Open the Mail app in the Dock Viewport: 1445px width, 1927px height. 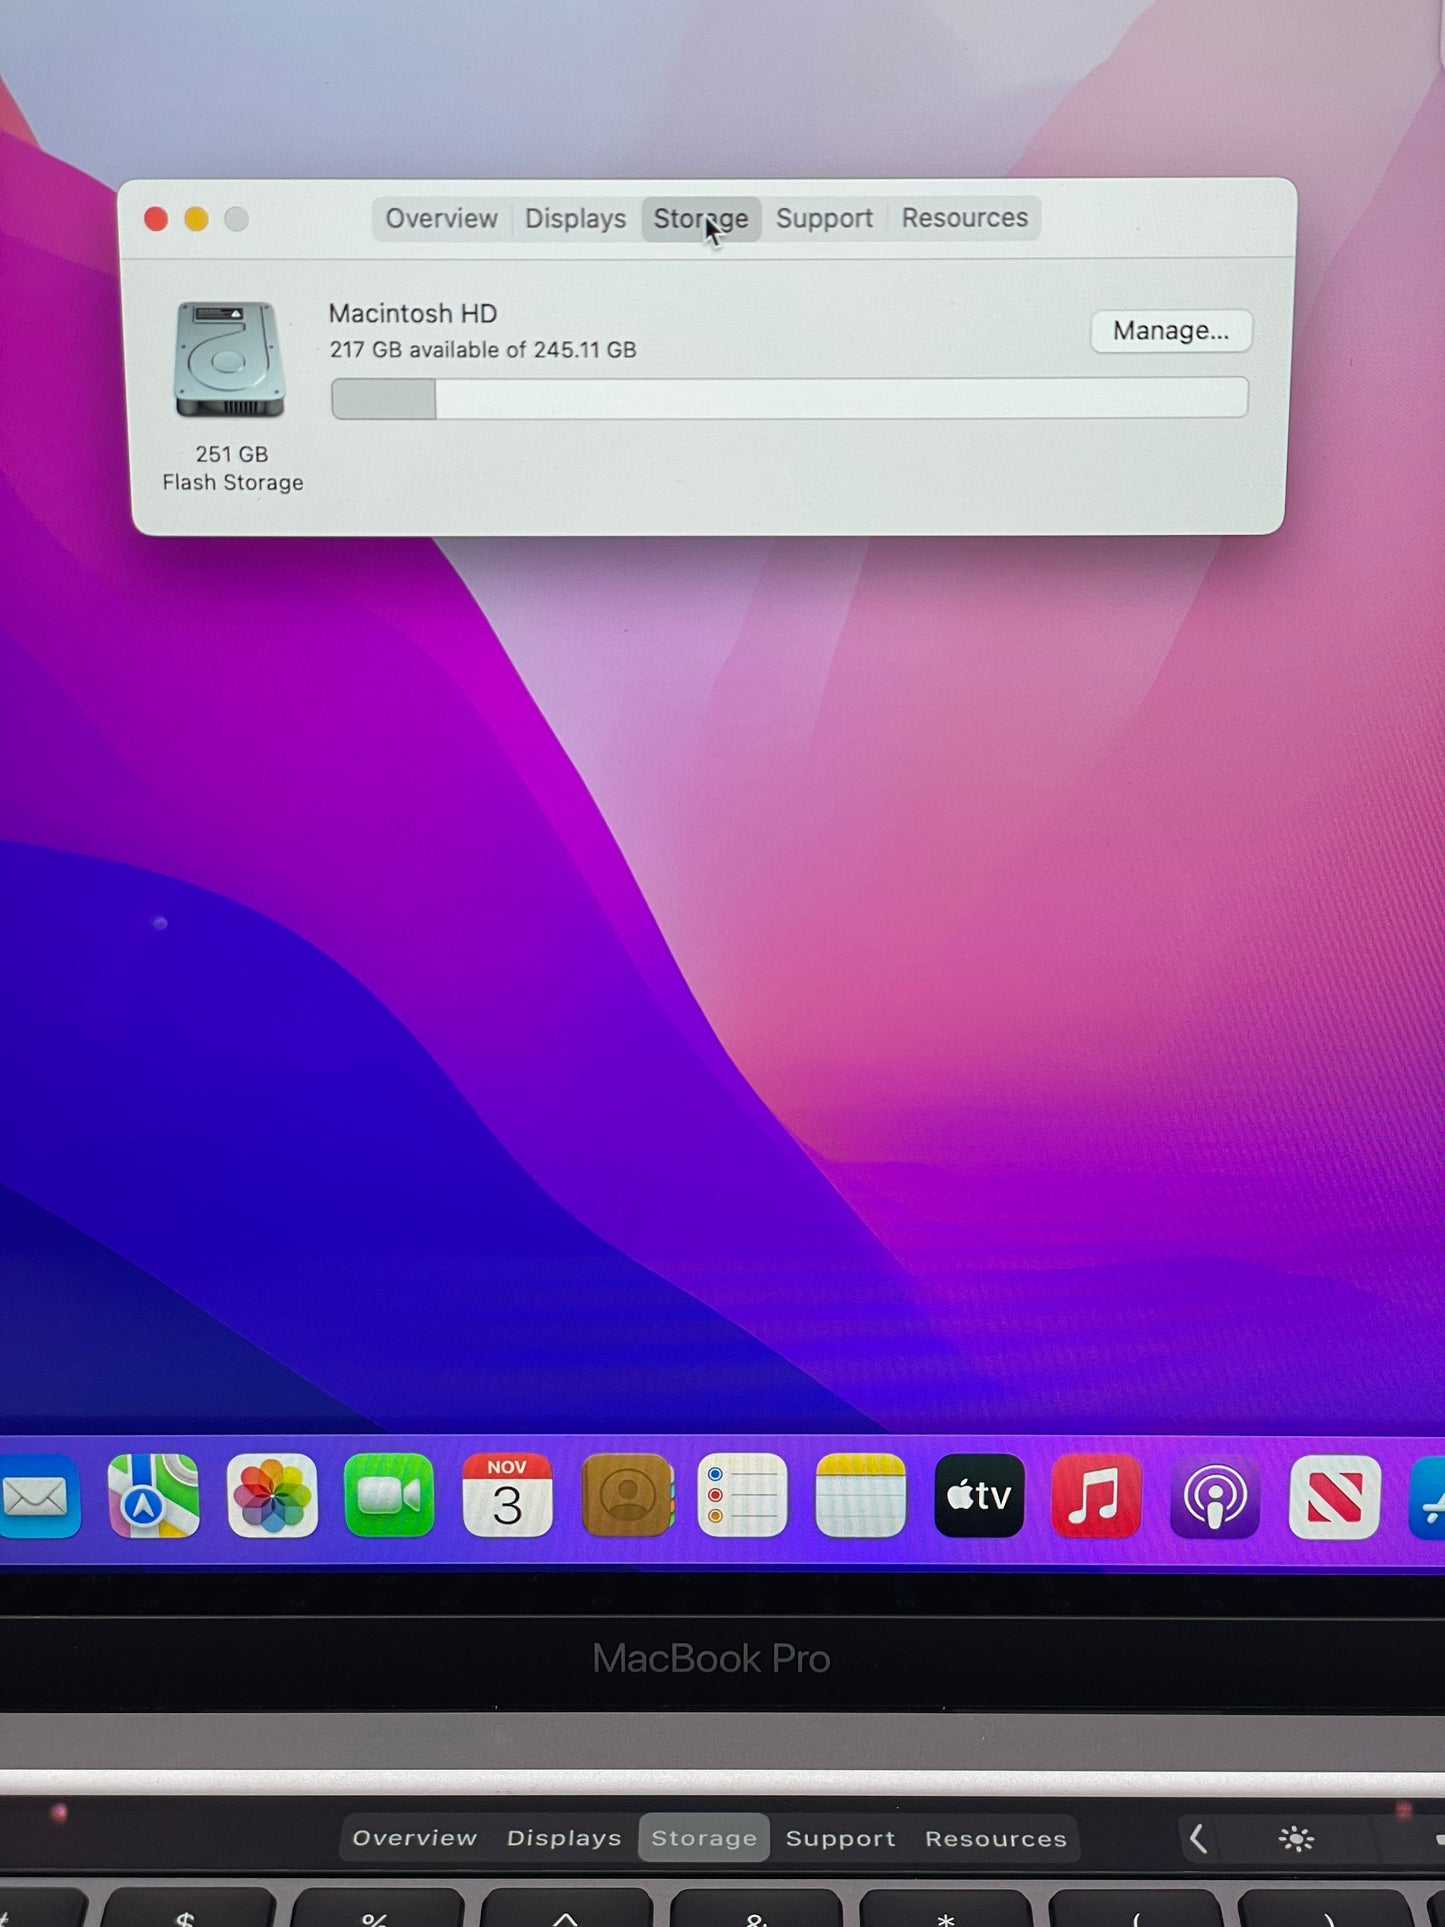38,1496
